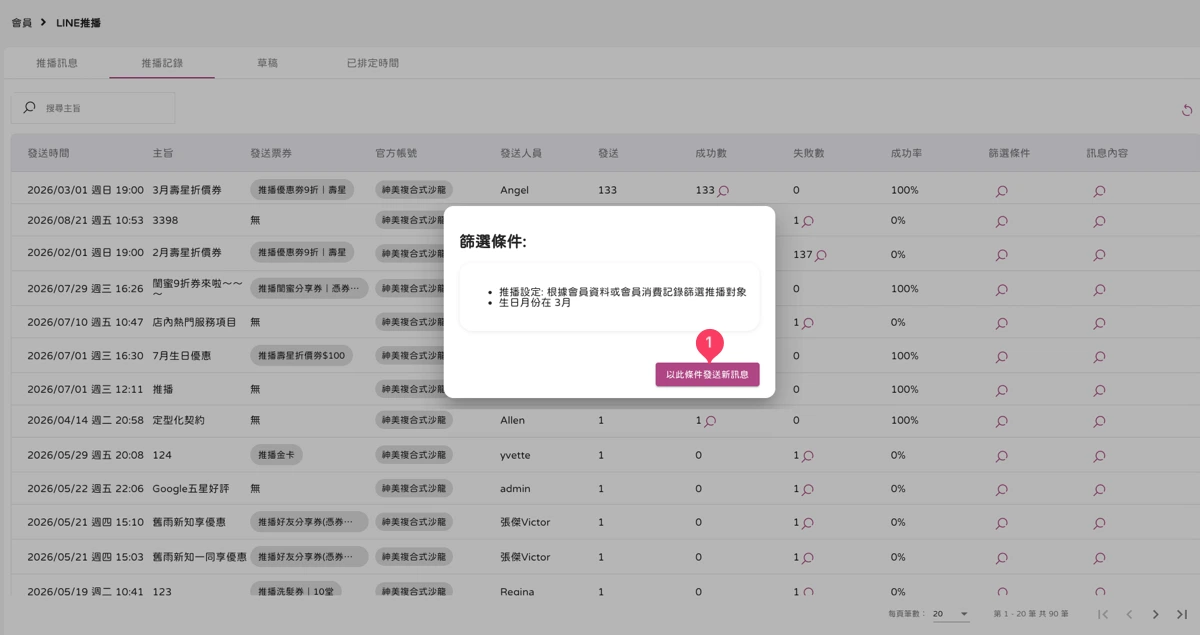View filter conditions for 3398 row

tap(1001, 221)
